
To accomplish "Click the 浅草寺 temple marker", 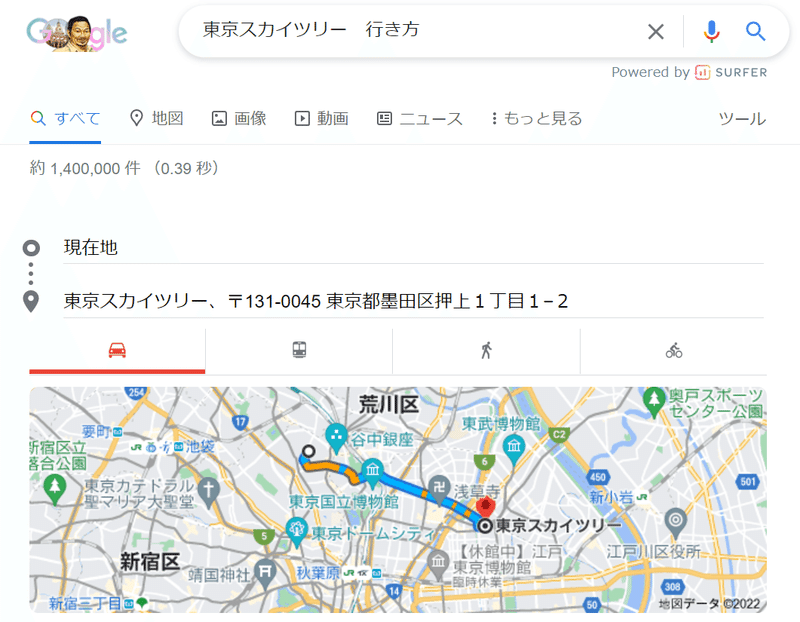I will coord(439,490).
